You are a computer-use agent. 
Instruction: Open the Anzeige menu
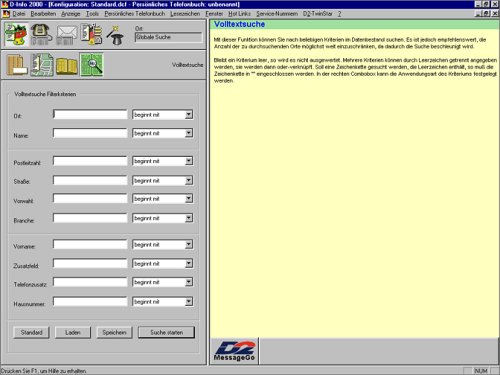71,14
